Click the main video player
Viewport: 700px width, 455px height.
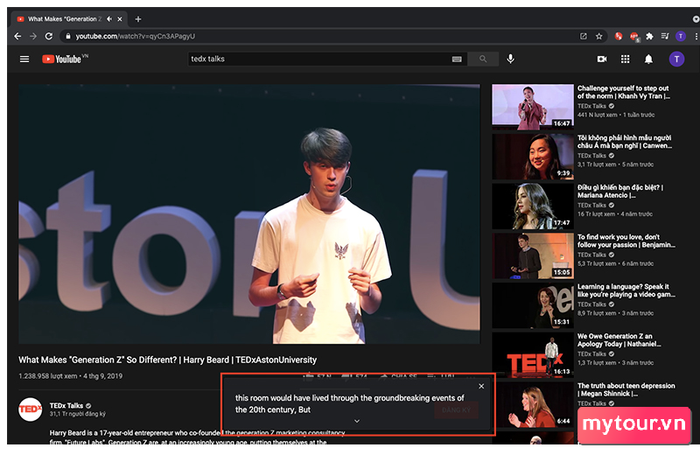tap(249, 214)
